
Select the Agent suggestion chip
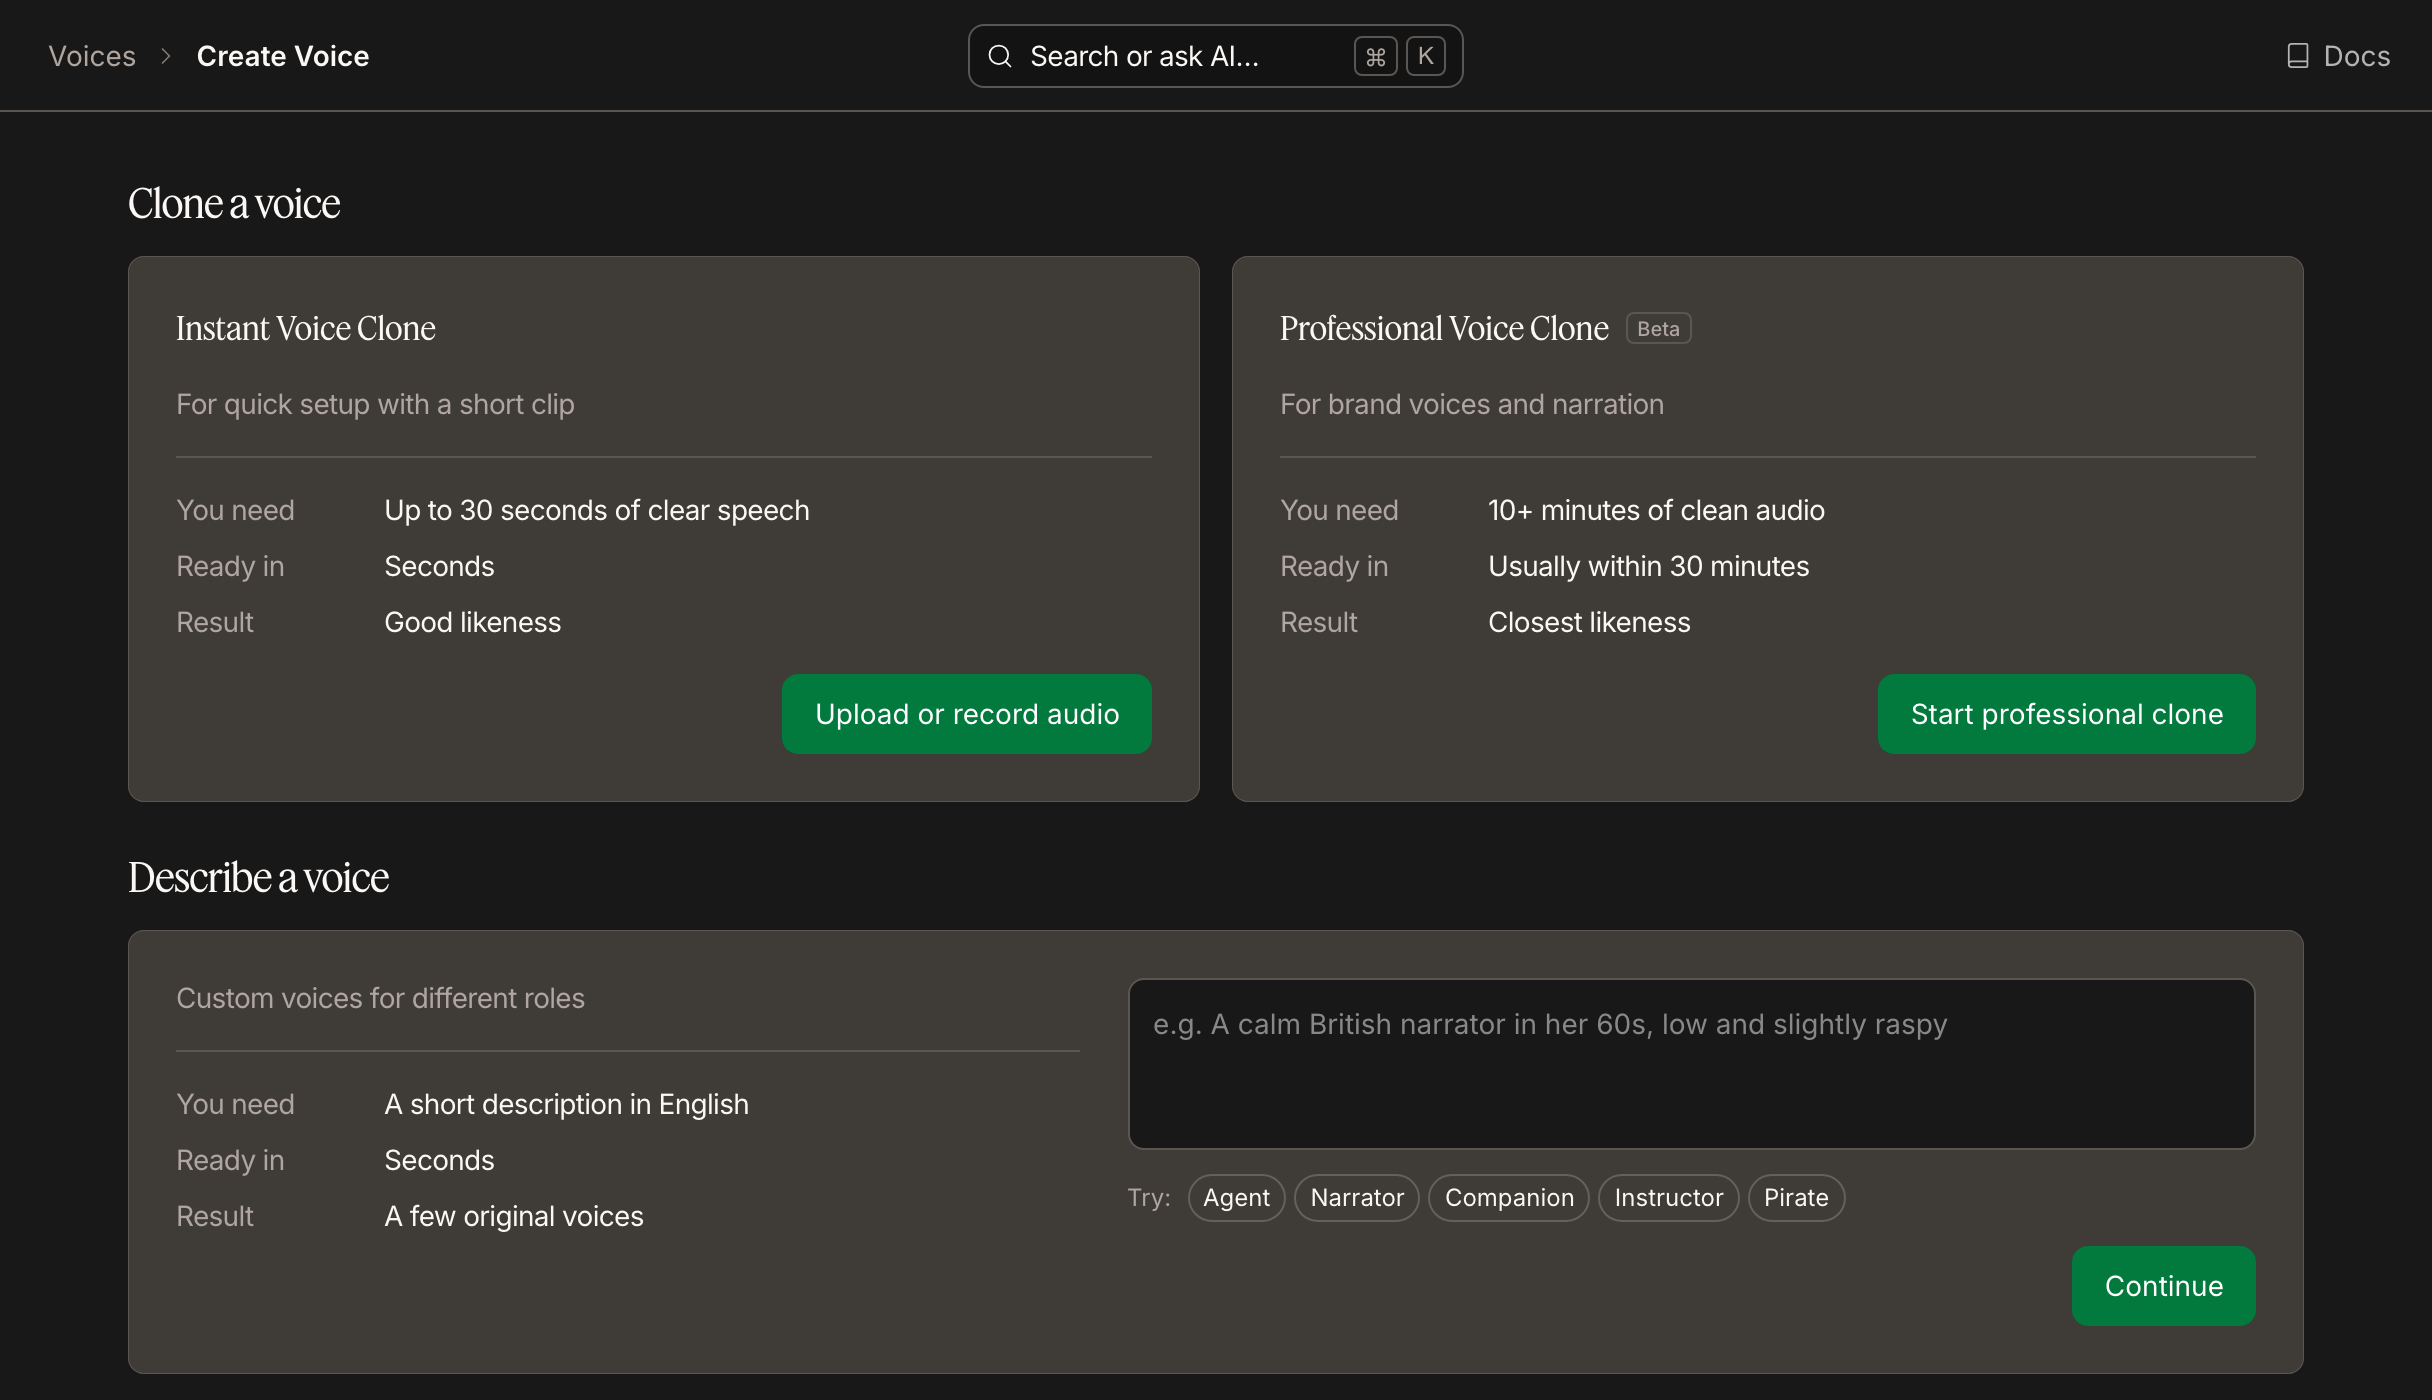[1236, 1197]
